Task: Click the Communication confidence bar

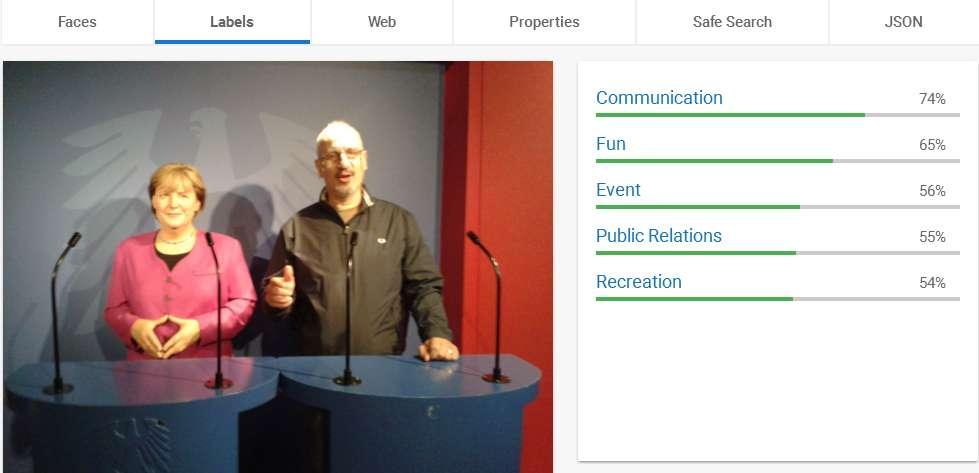Action: tap(776, 115)
